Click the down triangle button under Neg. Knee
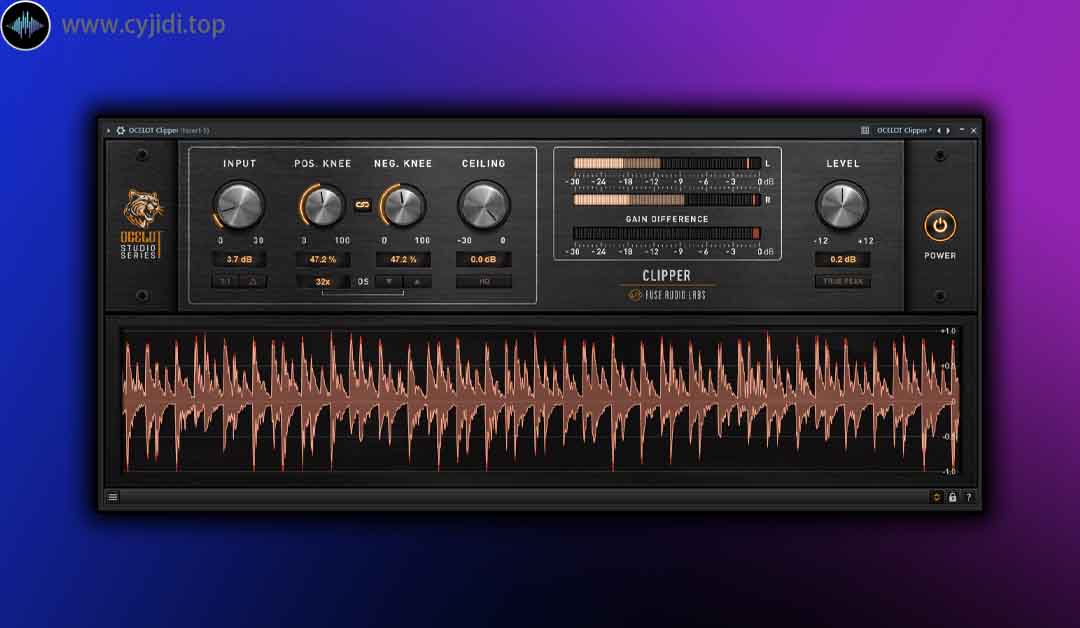Screen dimensions: 1080x628 (389, 282)
